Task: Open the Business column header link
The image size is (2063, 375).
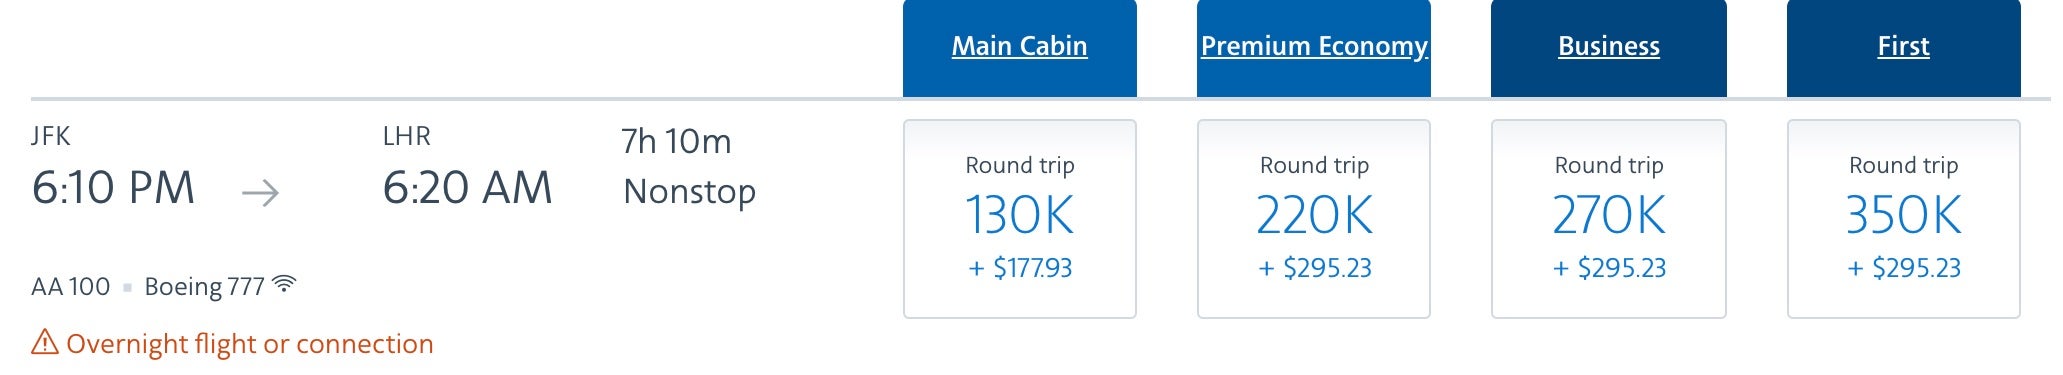Action: [1609, 46]
